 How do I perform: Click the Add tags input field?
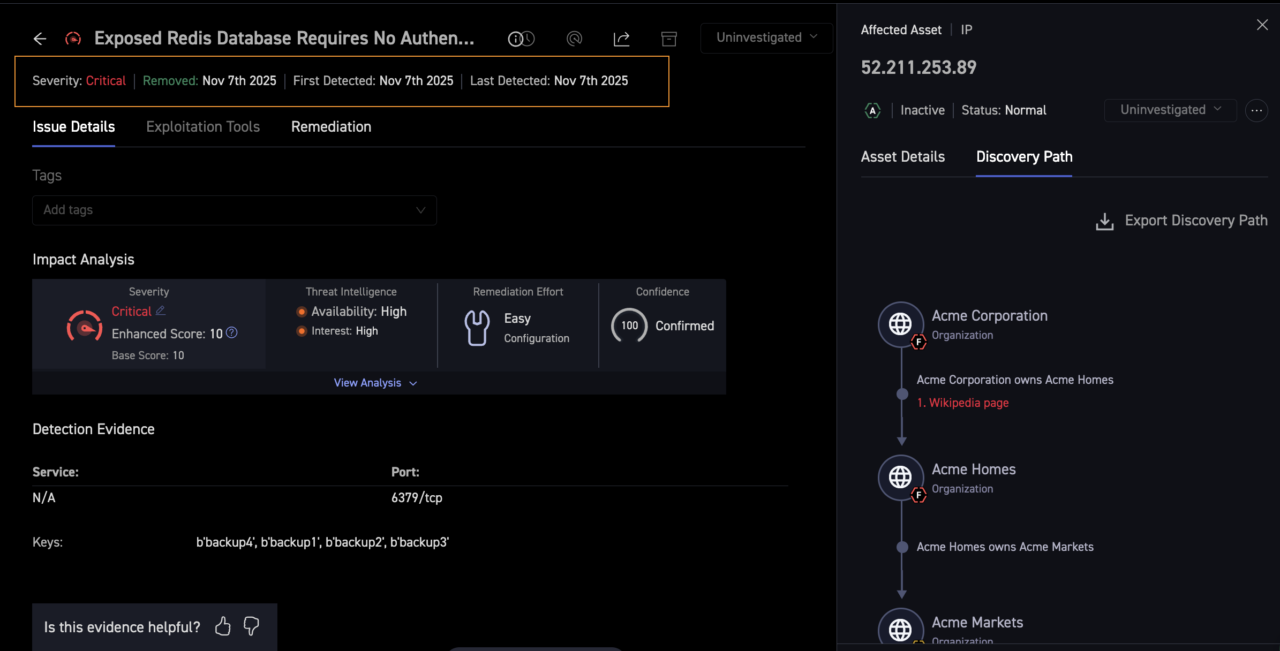coord(234,210)
